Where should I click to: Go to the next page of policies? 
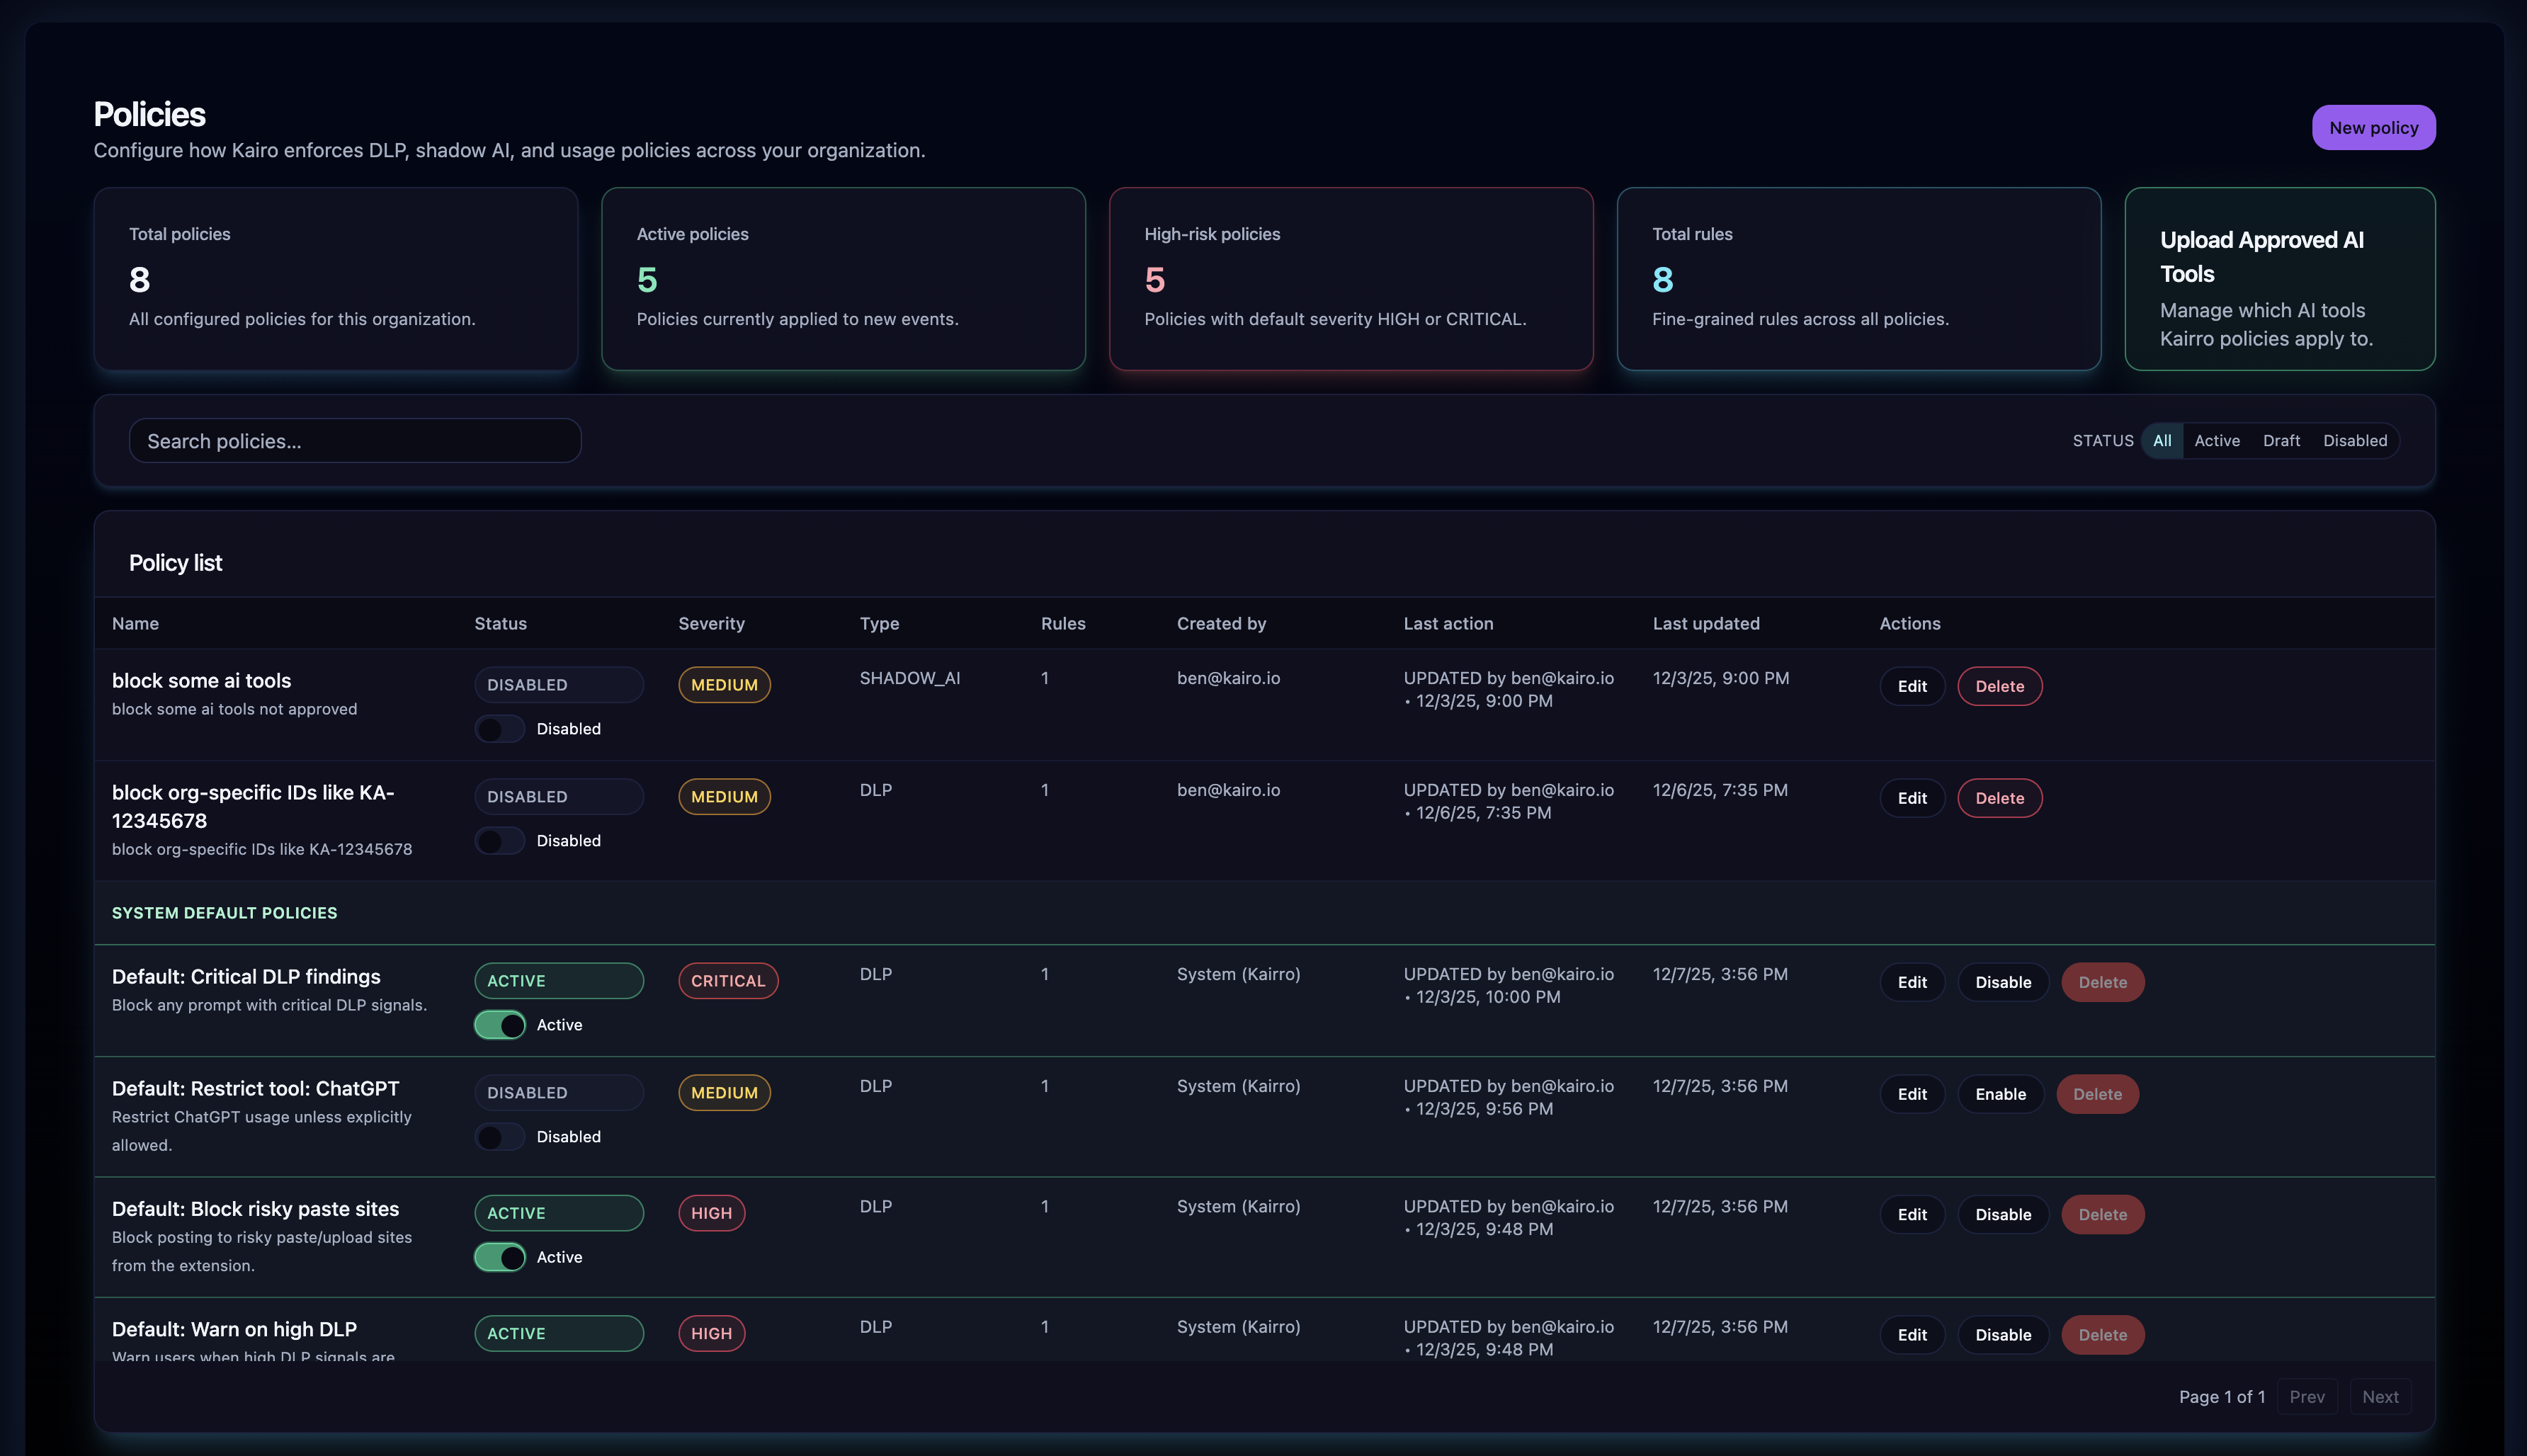click(2380, 1396)
